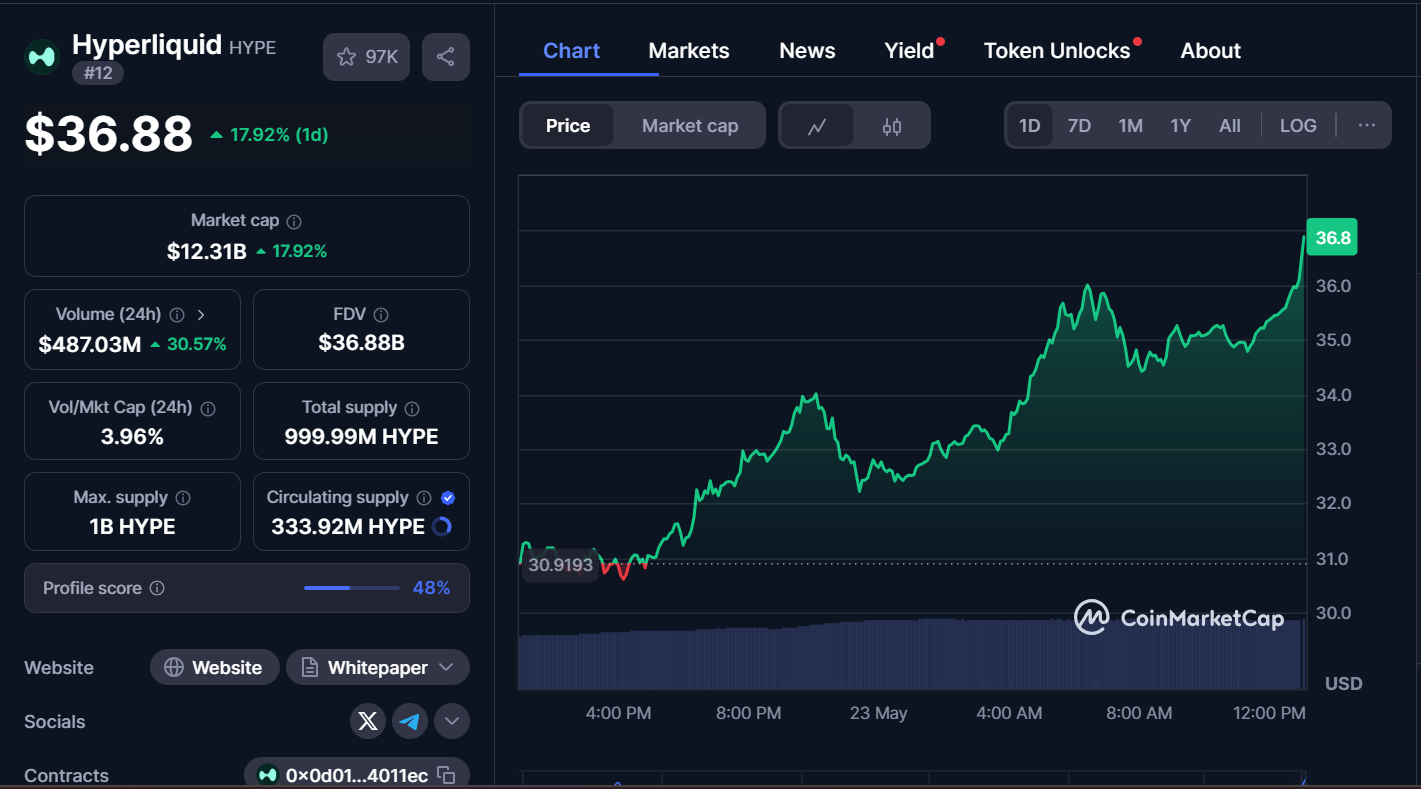This screenshot has width=1421, height=789.
Task: Click the $36.88B FDV value
Action: 361,343
